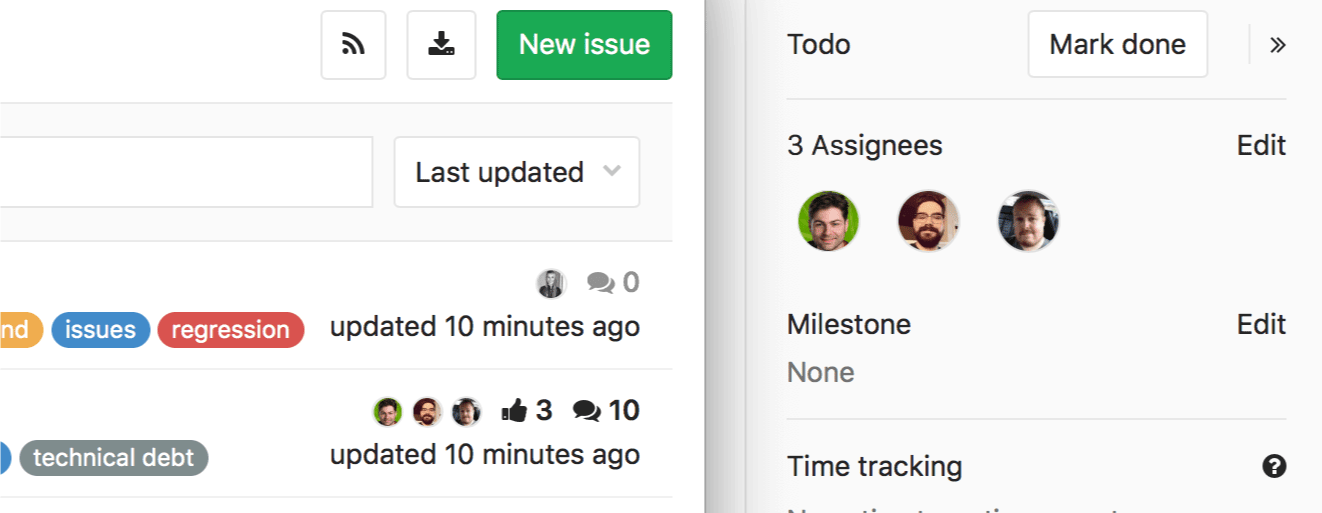Screen dimensions: 1322x513
Task: Click the export issues download icon
Action: pos(441,45)
